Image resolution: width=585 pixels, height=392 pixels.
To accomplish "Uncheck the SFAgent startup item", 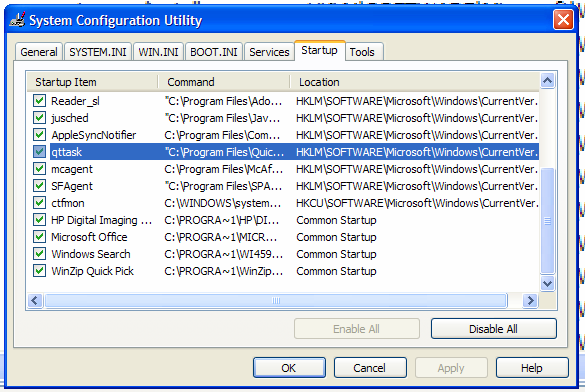I will [x=39, y=186].
